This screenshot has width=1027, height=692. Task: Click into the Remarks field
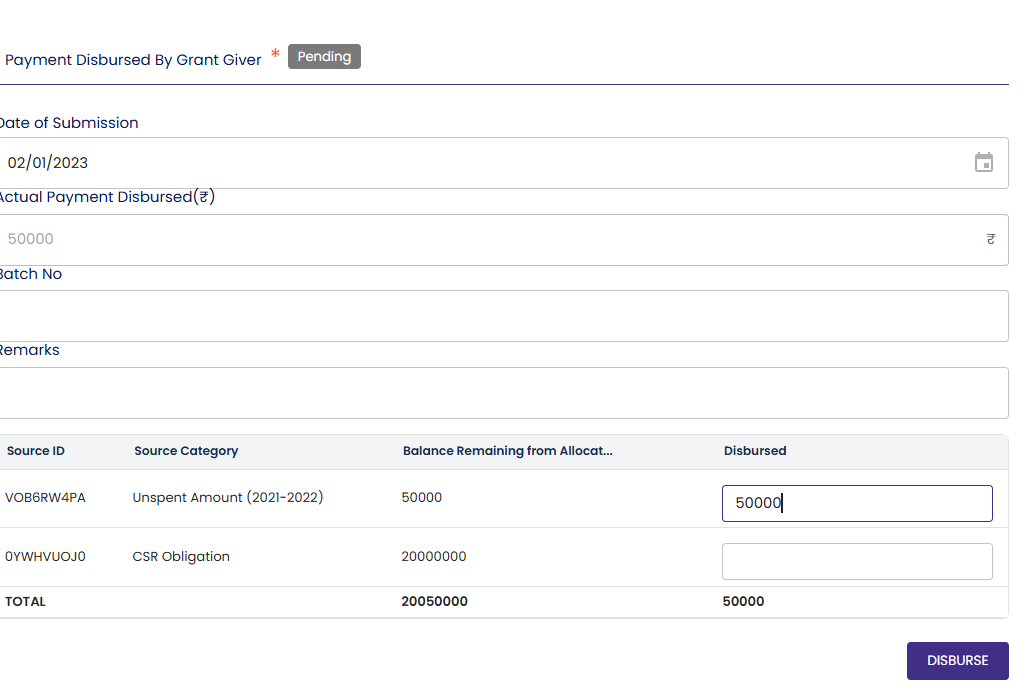coord(500,393)
